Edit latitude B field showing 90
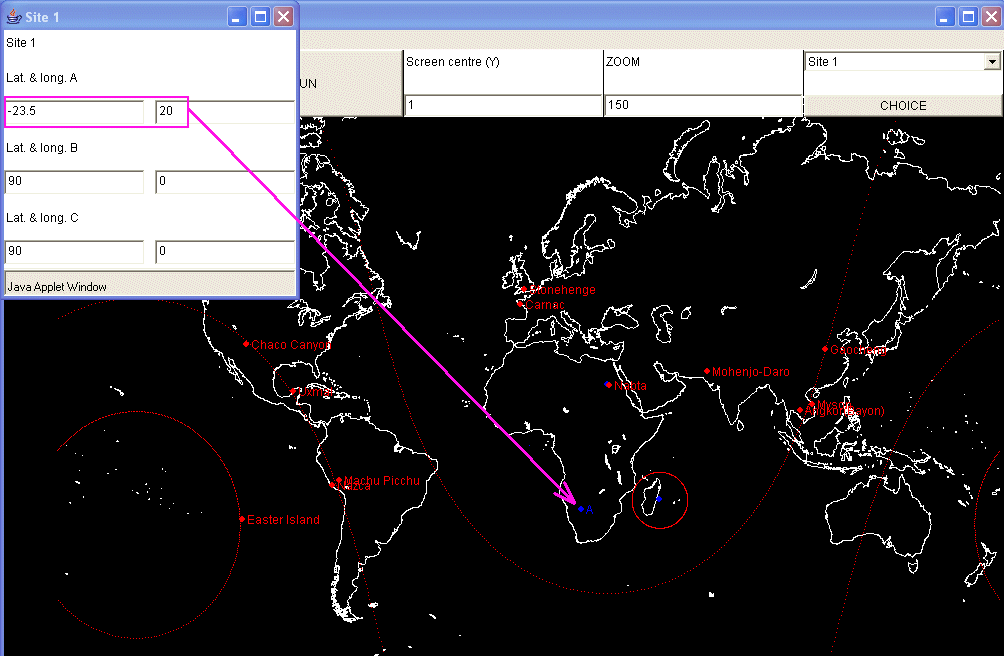The image size is (1004, 656). point(74,182)
